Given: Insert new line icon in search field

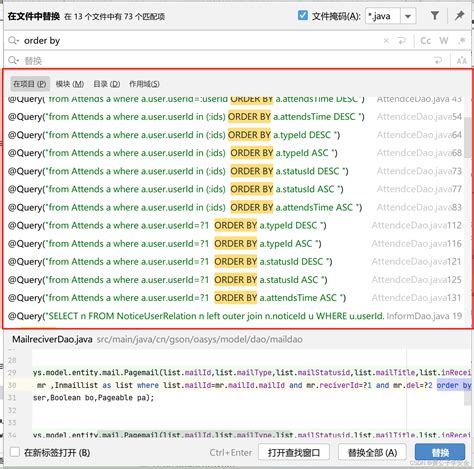Looking at the screenshot, I should point(402,41).
